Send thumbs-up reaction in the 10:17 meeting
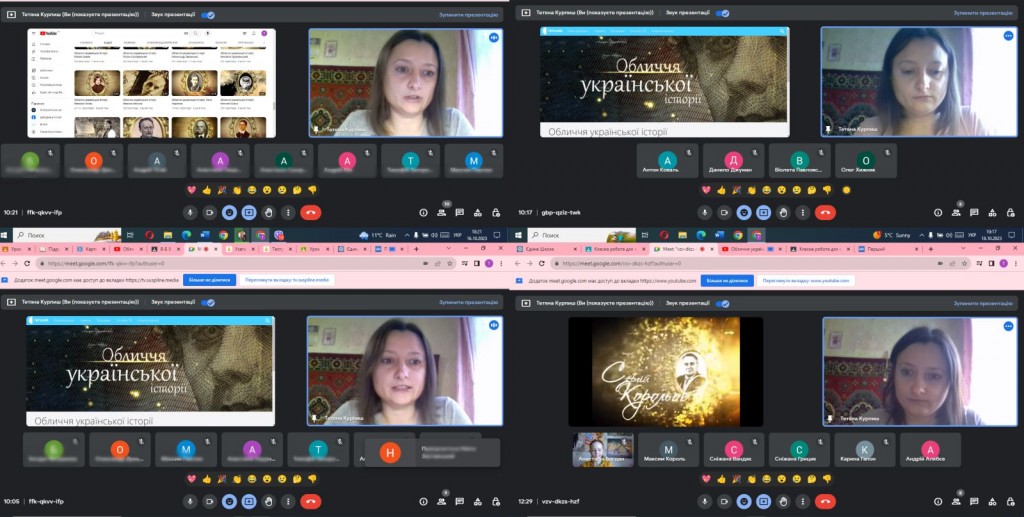 point(722,190)
